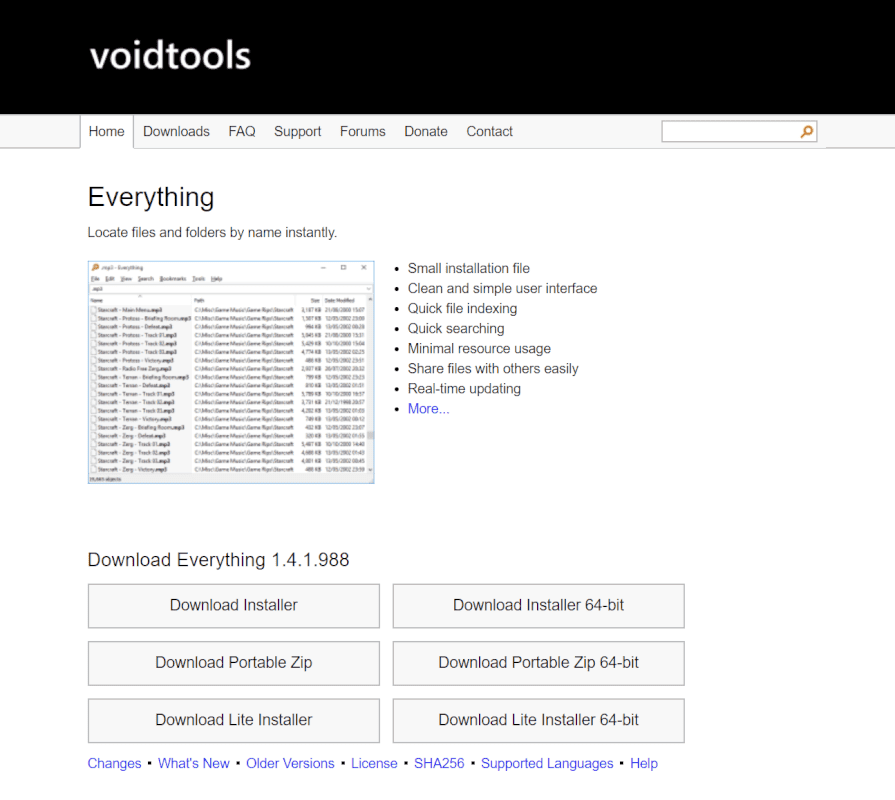Click 'Share files with others easily' text

493,369
